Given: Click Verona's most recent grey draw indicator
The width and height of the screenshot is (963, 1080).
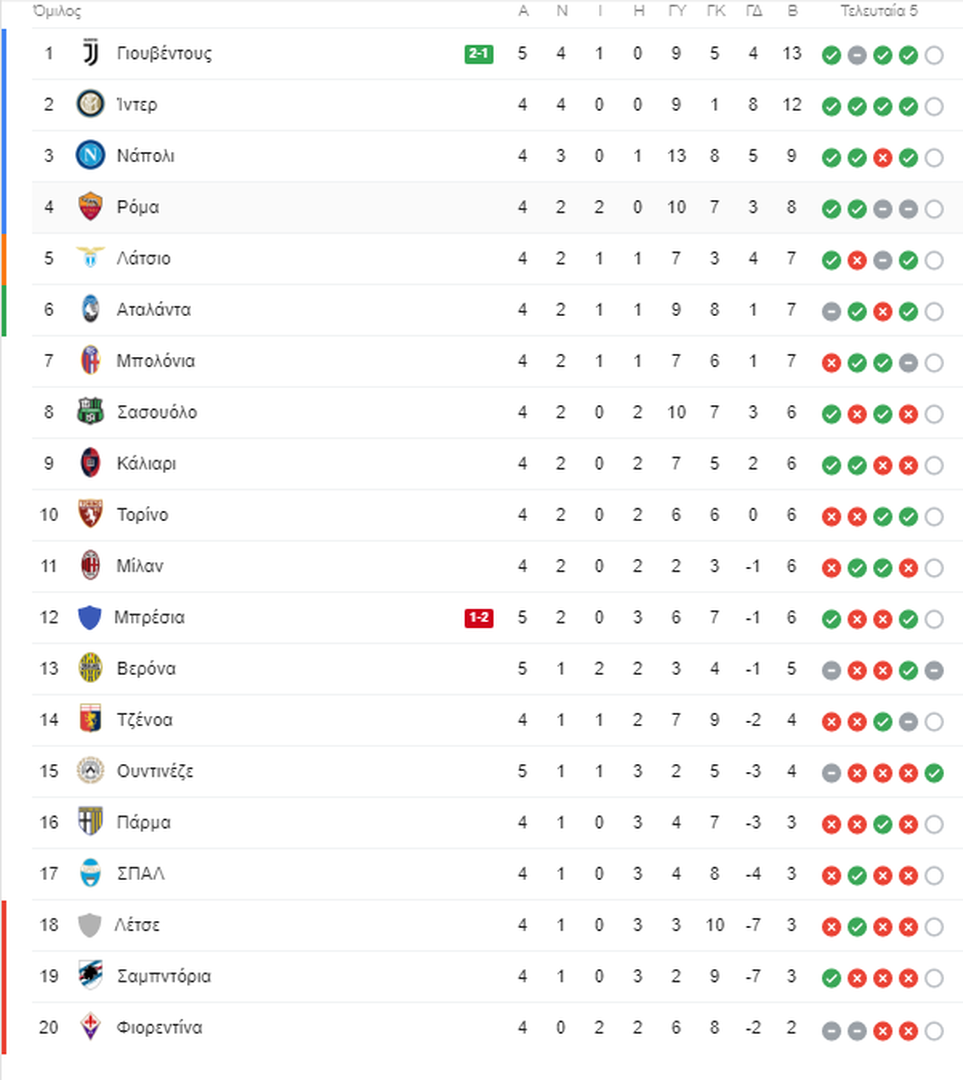Looking at the screenshot, I should point(934,670).
